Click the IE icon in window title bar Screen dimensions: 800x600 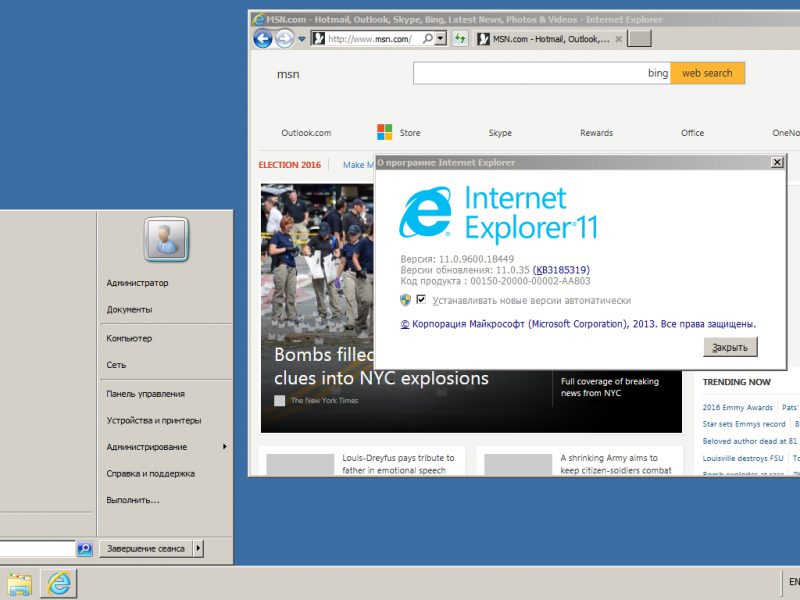pyautogui.click(x=259, y=19)
